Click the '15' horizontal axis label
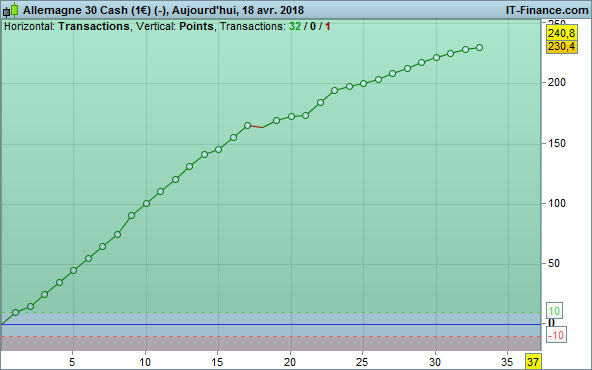 217,362
